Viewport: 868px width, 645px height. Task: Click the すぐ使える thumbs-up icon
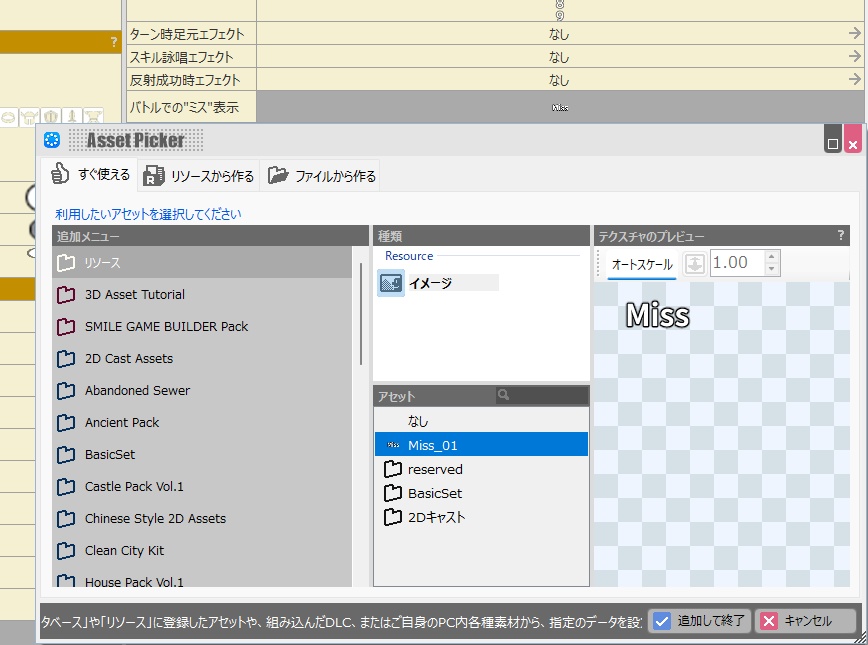[x=59, y=173]
